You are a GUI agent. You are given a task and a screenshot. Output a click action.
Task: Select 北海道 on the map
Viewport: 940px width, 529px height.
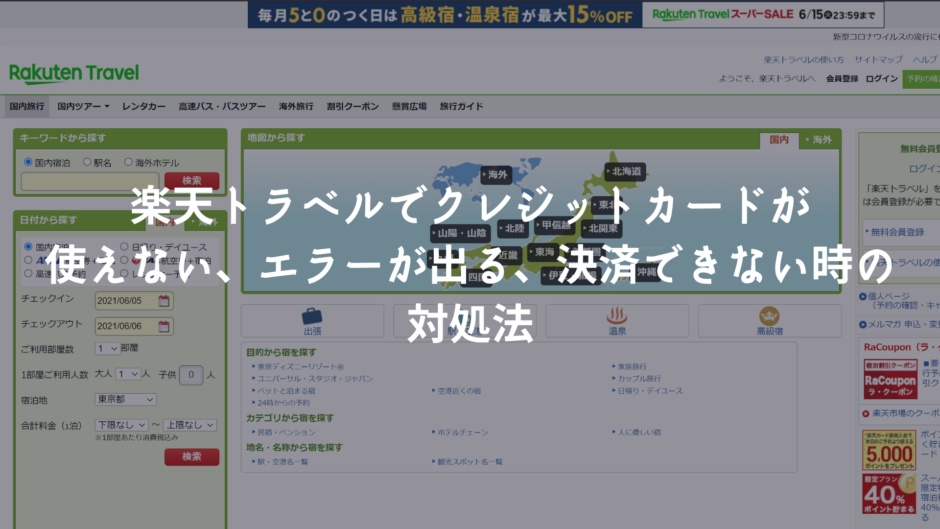(625, 172)
